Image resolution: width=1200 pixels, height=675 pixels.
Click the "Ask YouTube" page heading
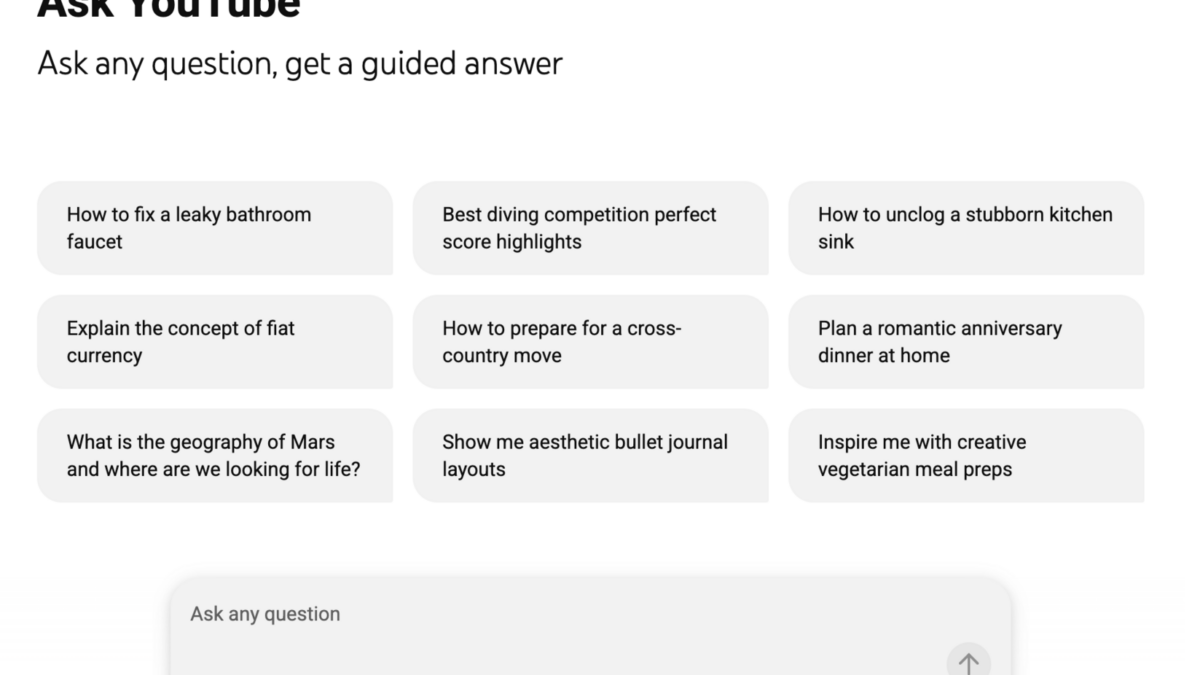tap(169, 8)
